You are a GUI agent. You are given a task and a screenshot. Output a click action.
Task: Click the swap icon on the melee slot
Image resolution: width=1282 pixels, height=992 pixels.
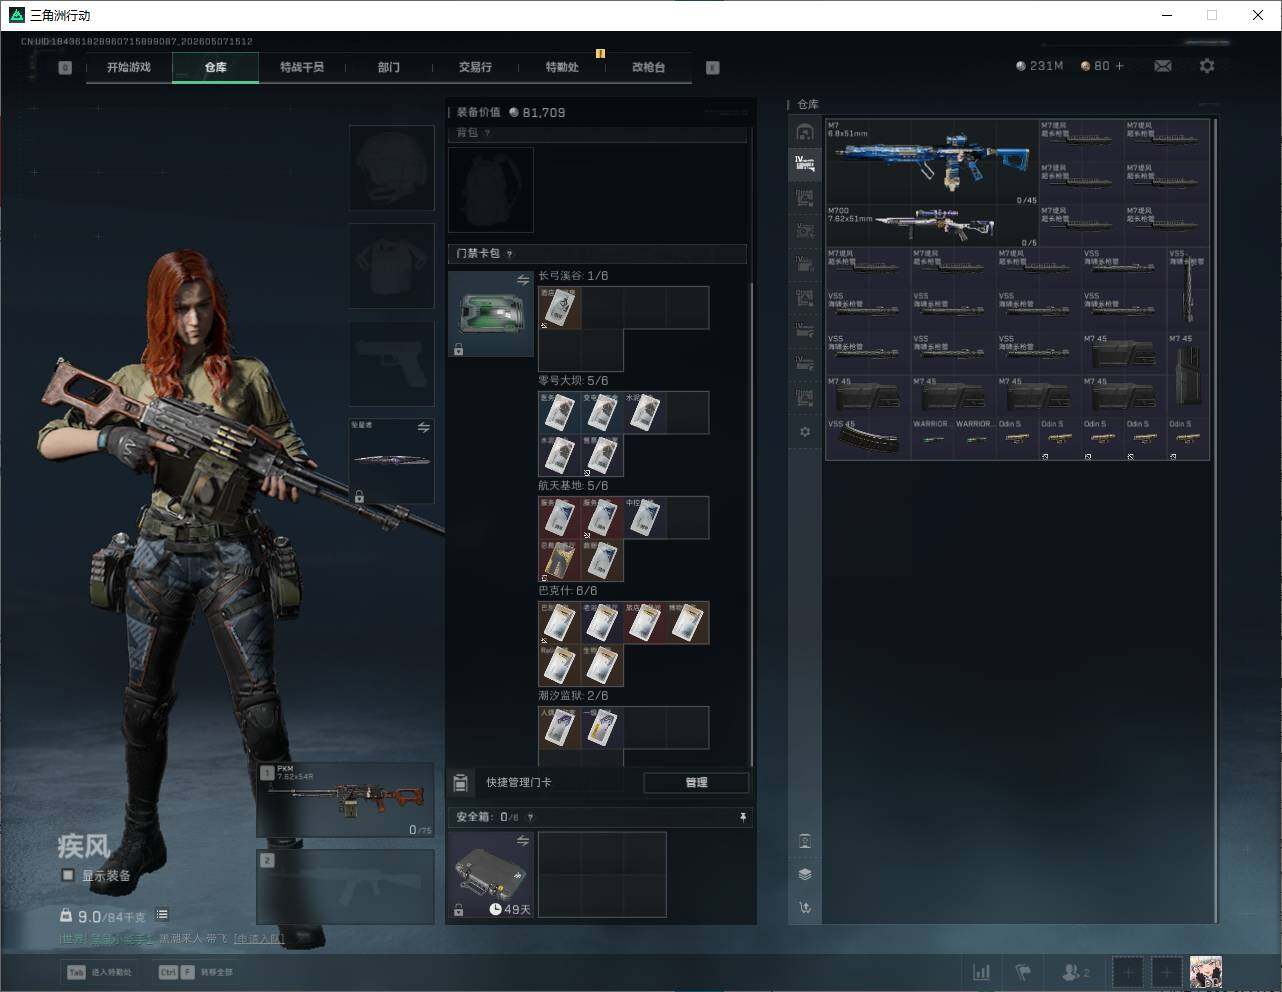click(423, 427)
